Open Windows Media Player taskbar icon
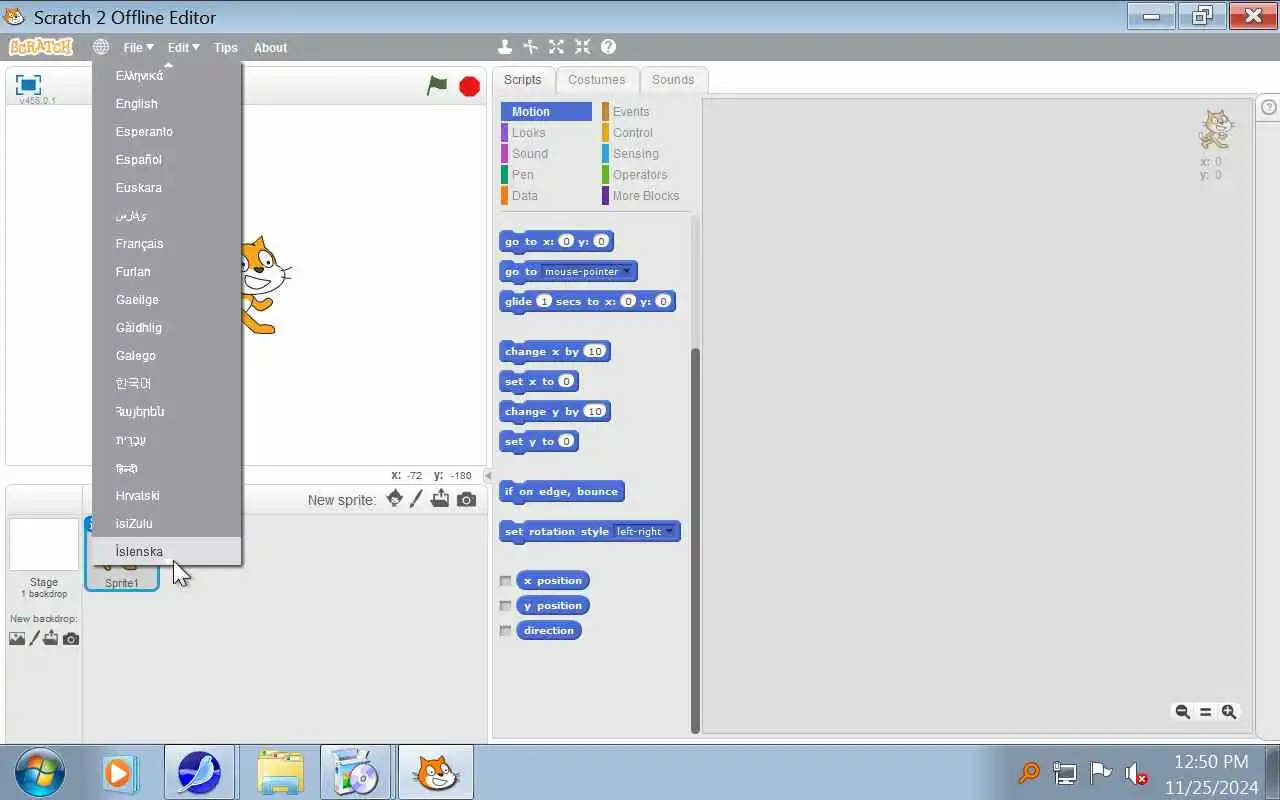The image size is (1280, 800). pyautogui.click(x=121, y=773)
